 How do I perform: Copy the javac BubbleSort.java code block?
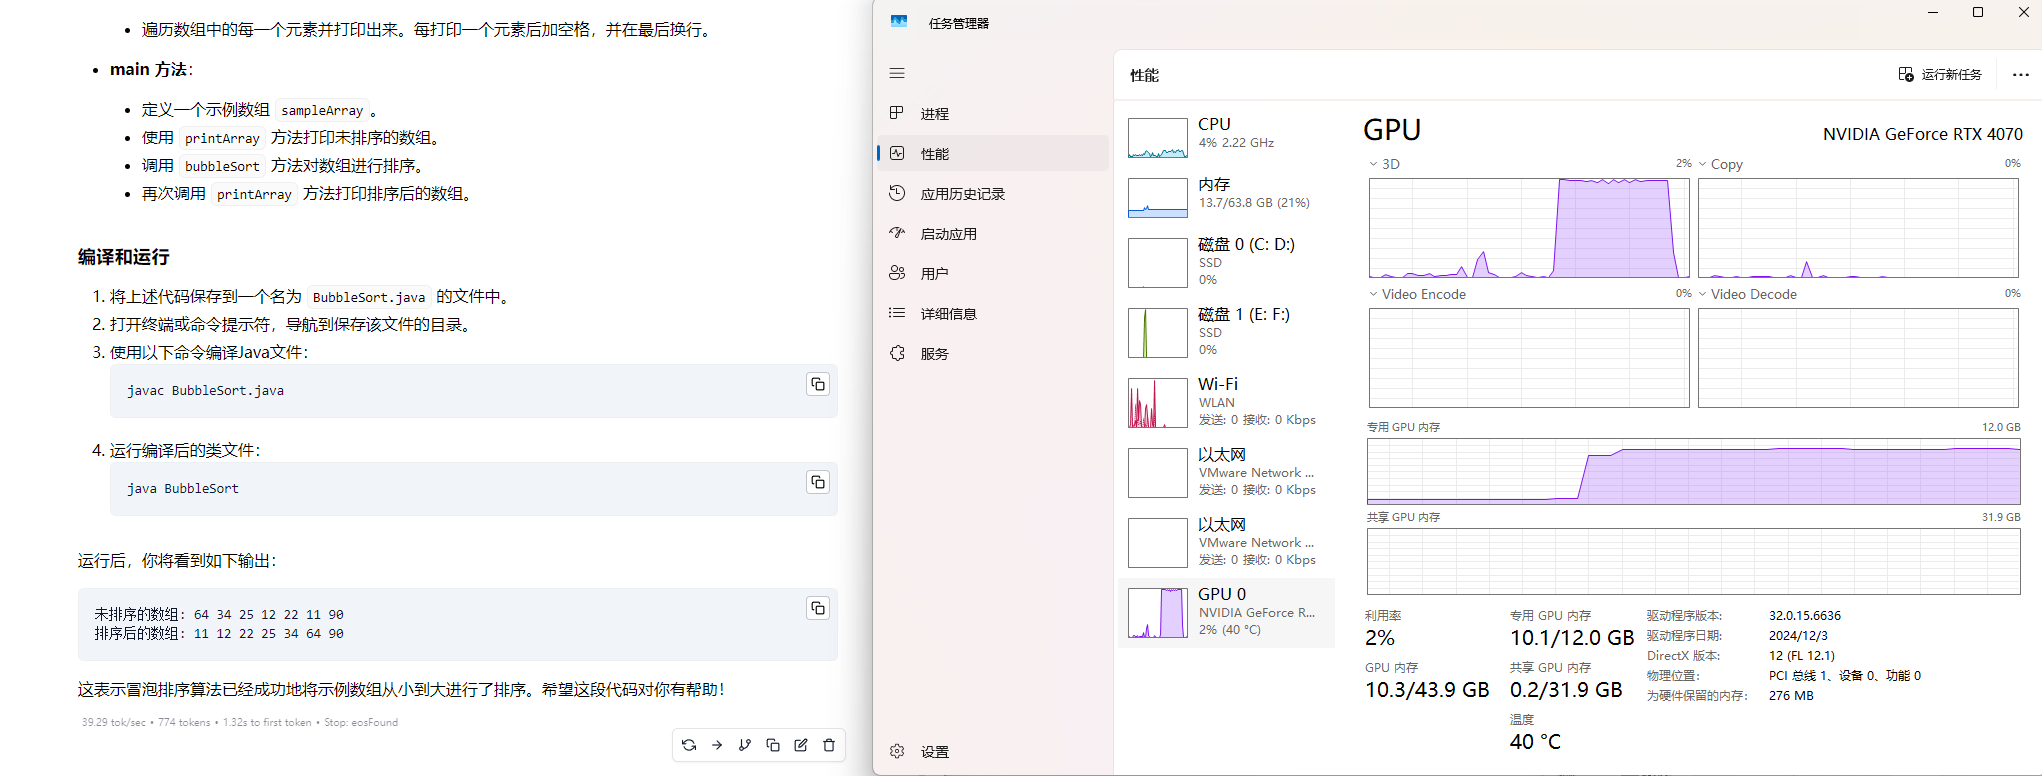click(x=818, y=385)
